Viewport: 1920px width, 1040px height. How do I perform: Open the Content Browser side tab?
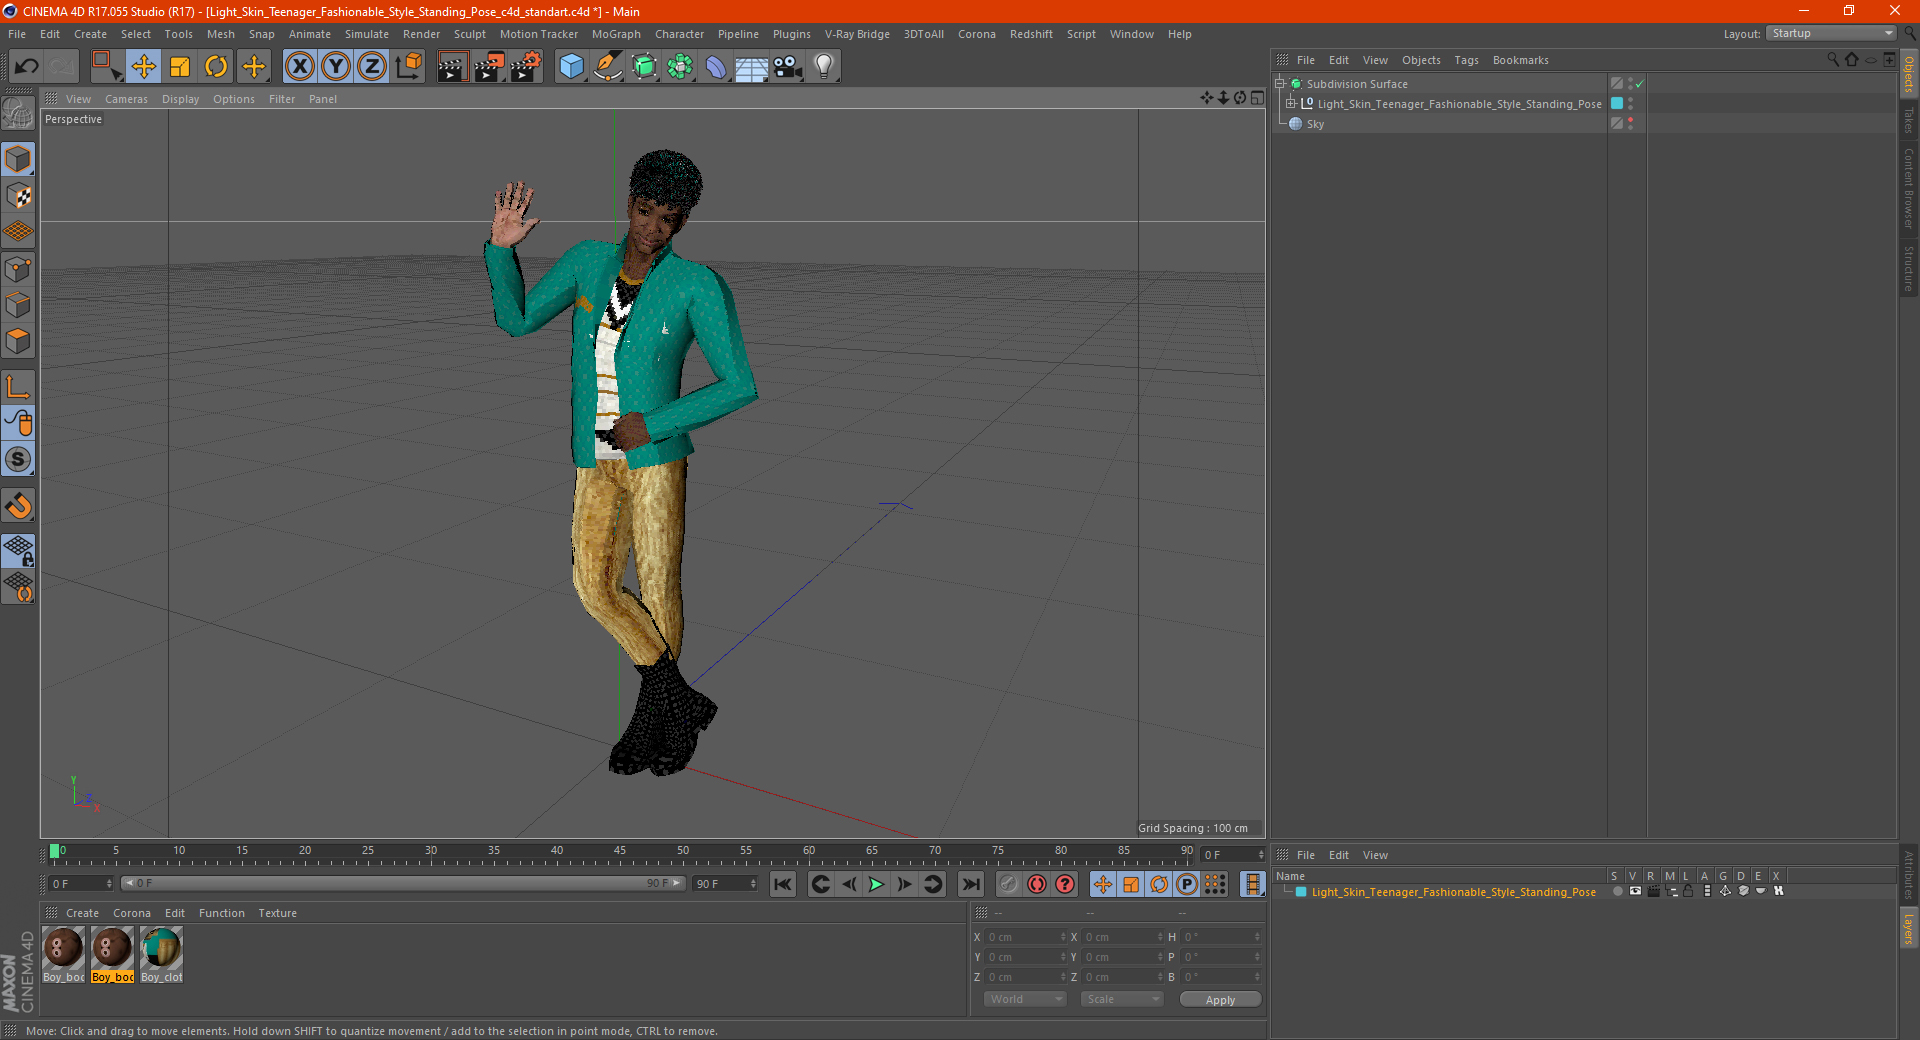pyautogui.click(x=1908, y=188)
